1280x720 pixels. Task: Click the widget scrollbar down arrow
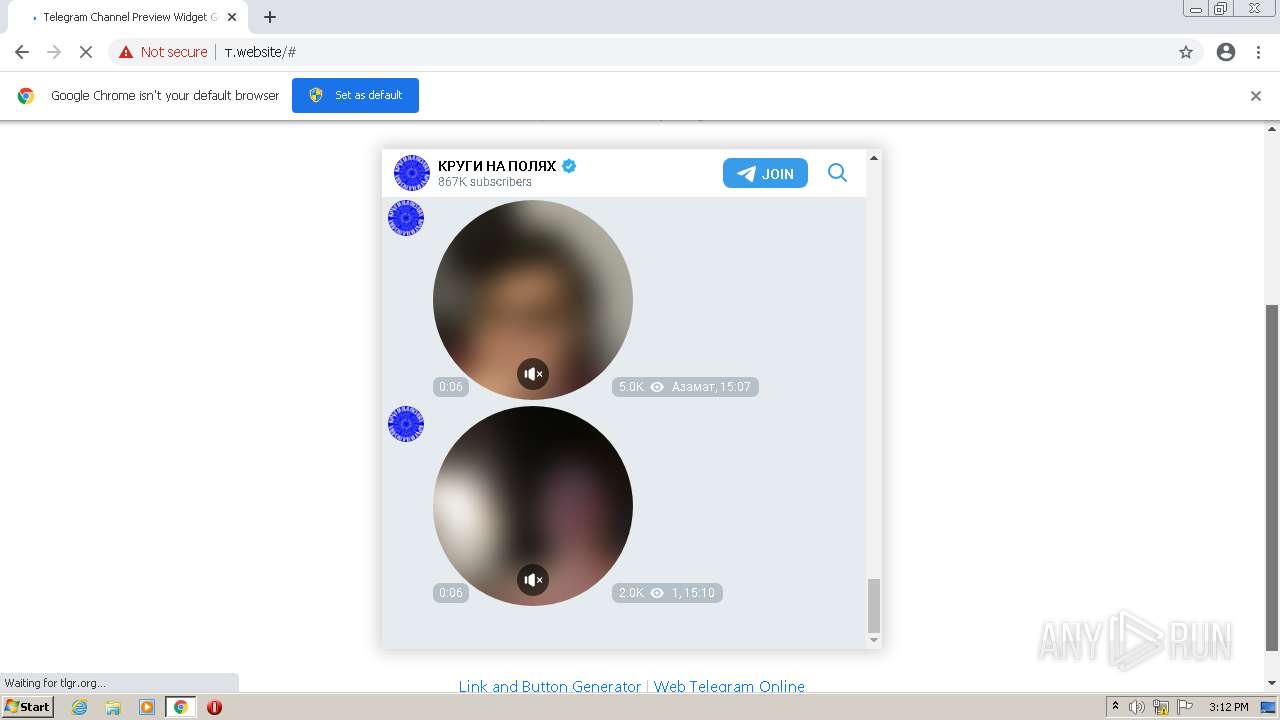click(874, 640)
